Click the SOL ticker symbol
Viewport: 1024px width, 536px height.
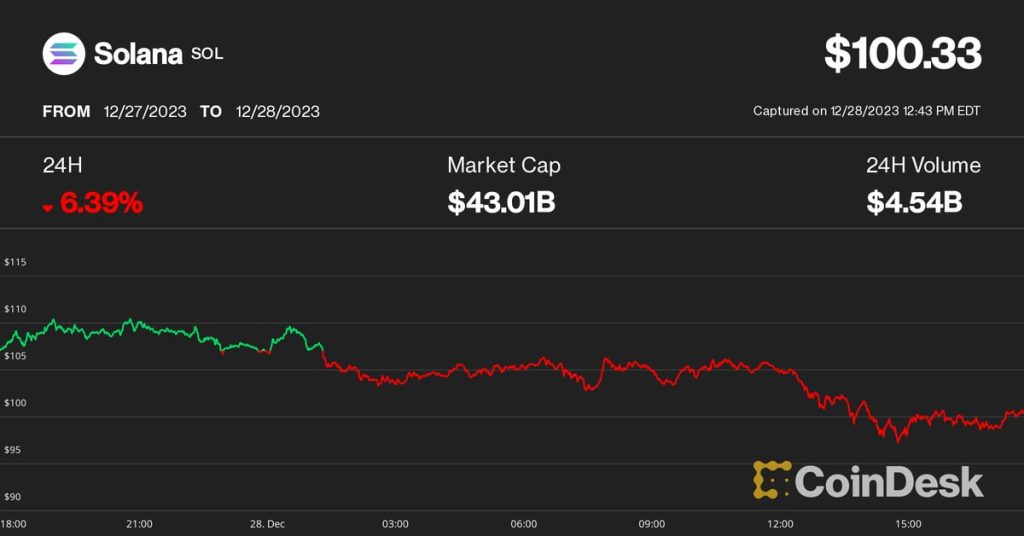coord(207,53)
